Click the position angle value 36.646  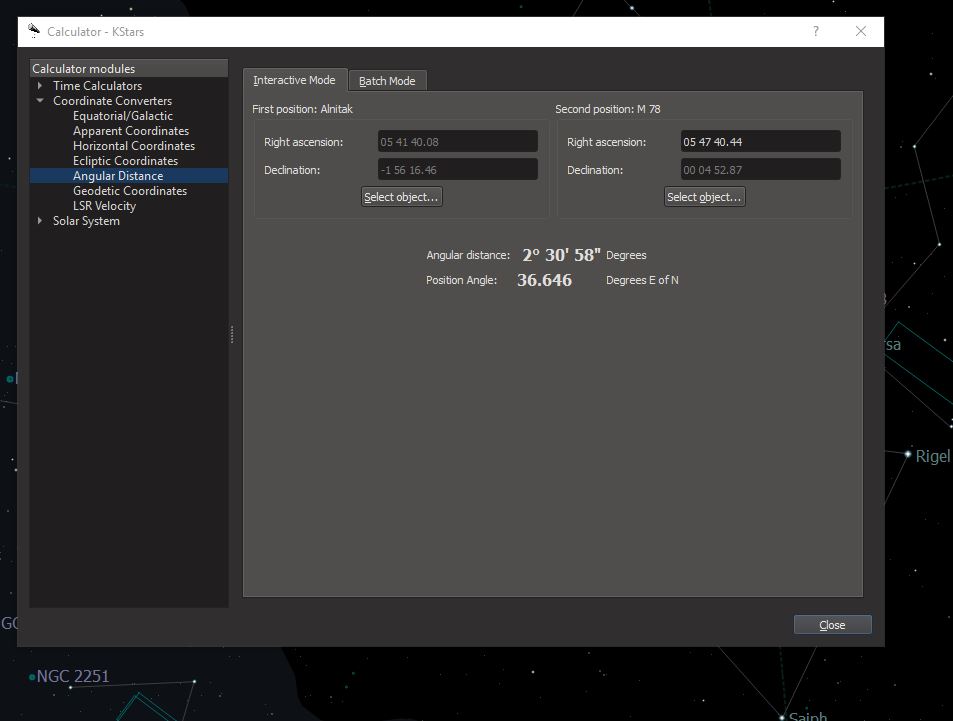tap(544, 280)
